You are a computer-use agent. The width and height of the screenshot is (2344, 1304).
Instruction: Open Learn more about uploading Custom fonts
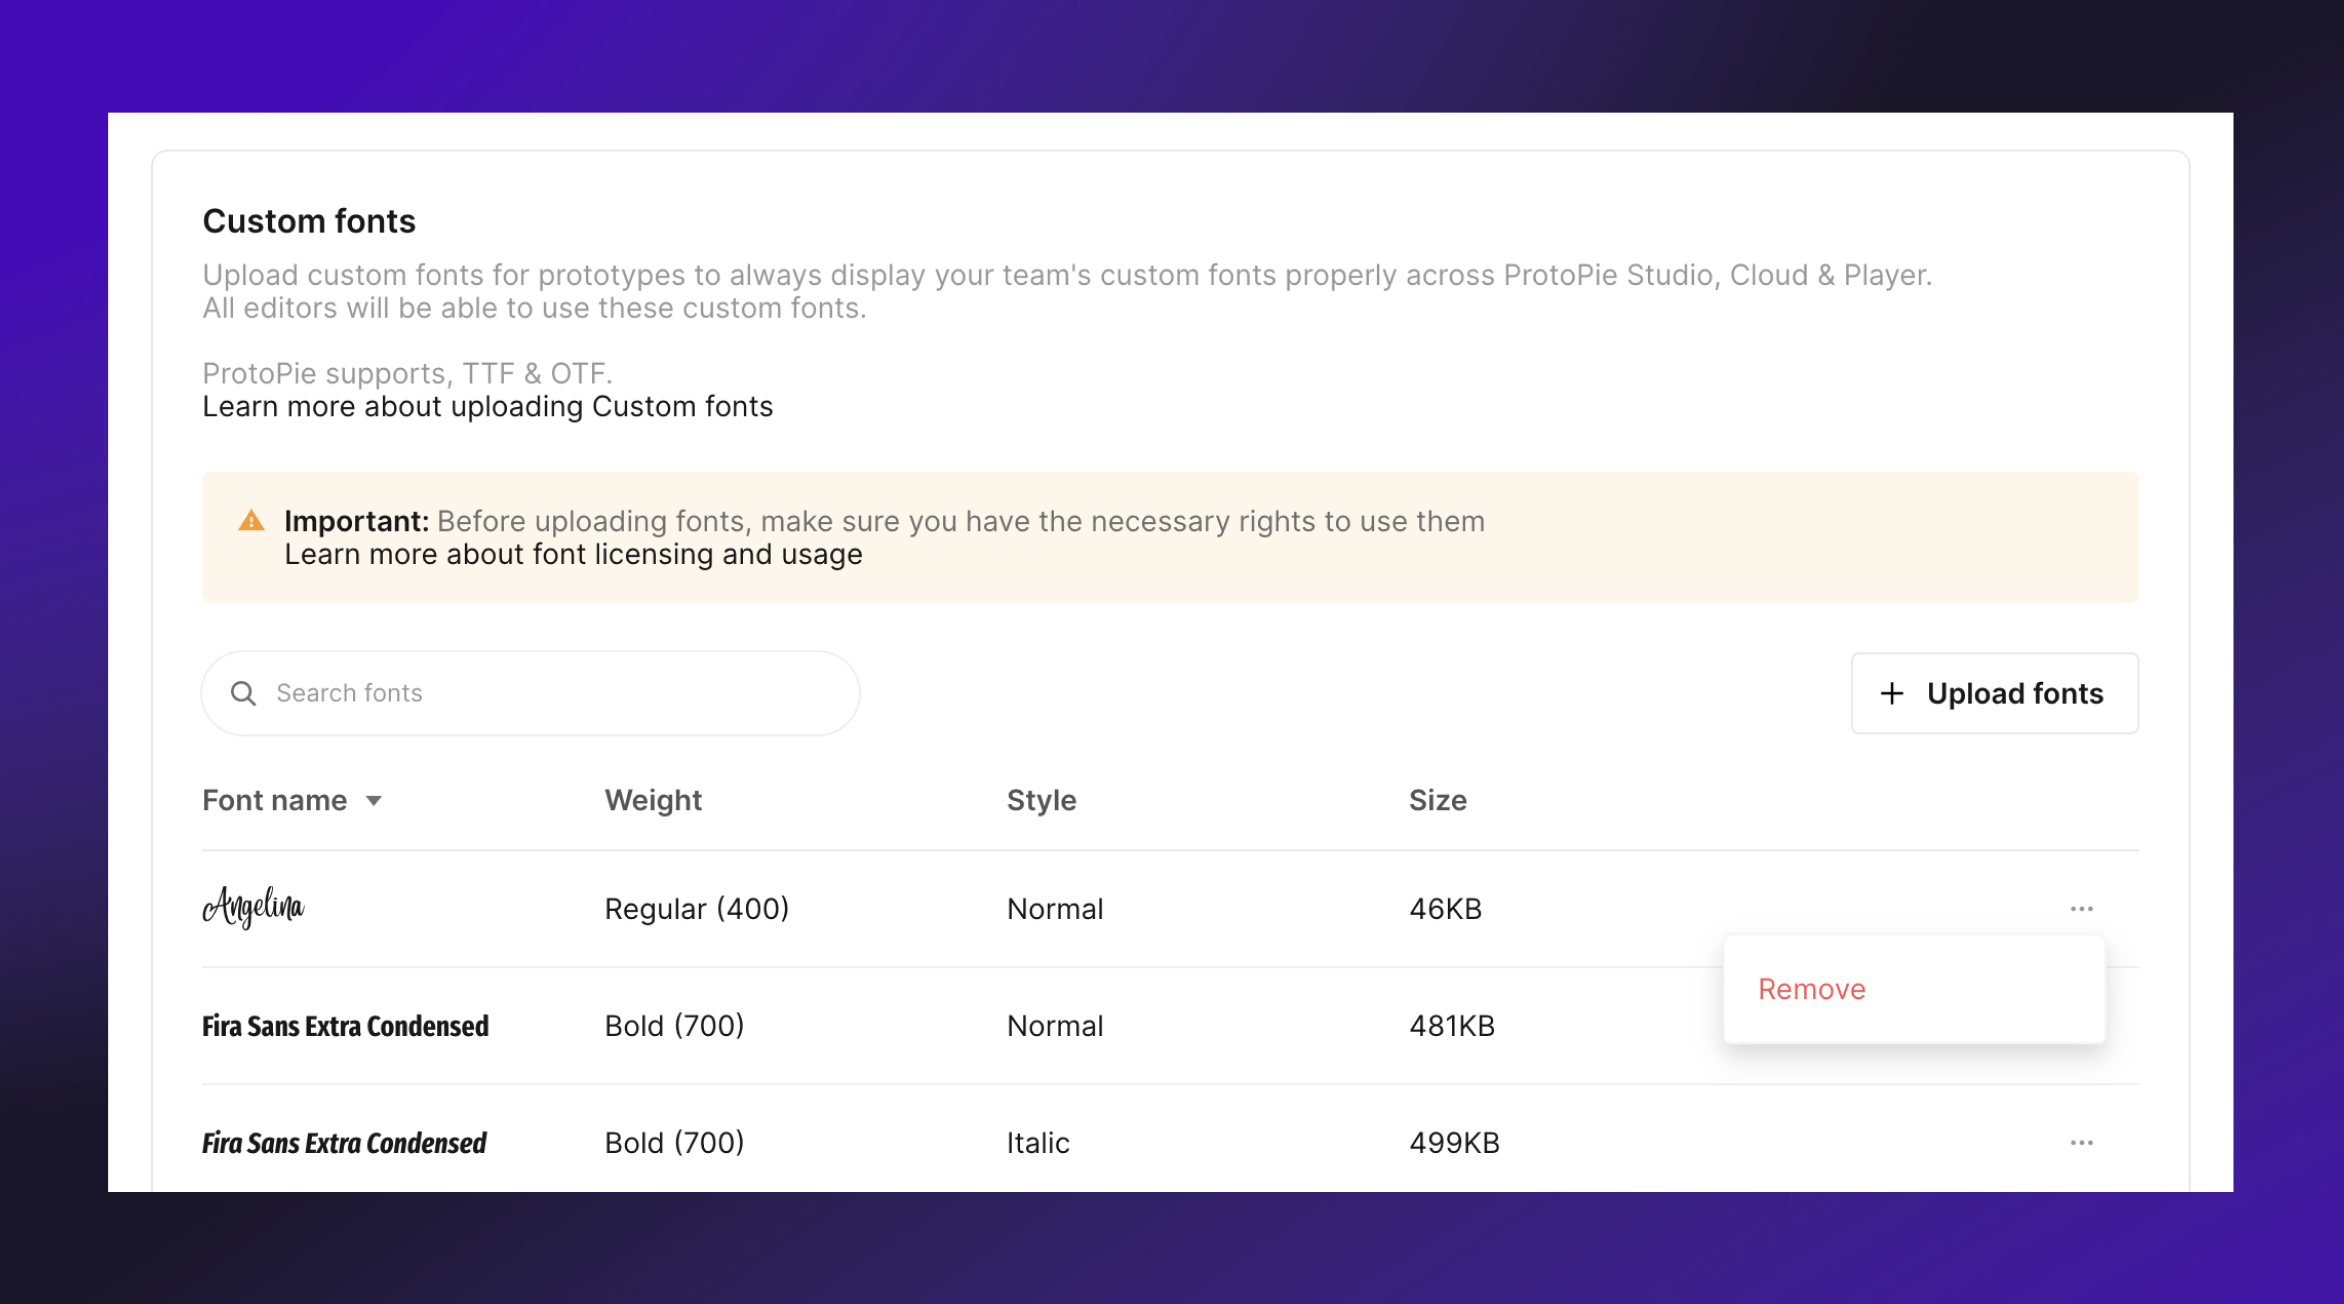coord(487,407)
